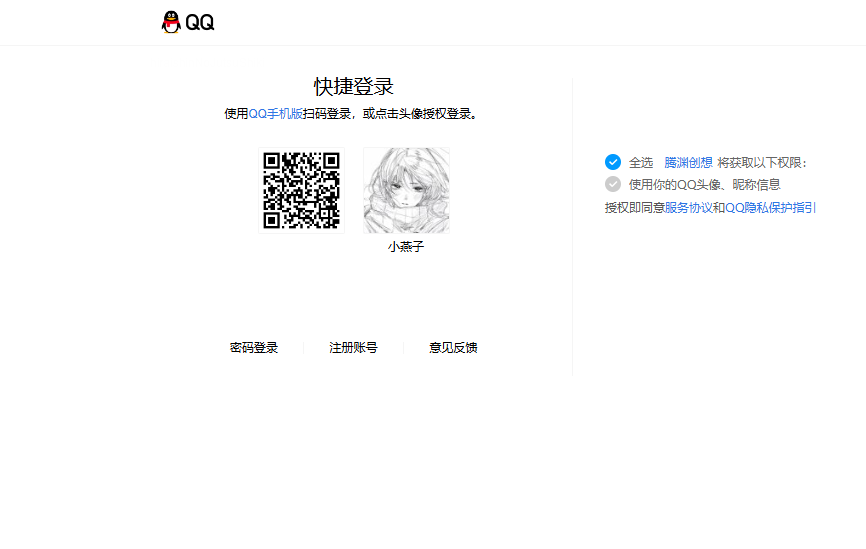Open 意见反馈 feedback link

tap(453, 348)
